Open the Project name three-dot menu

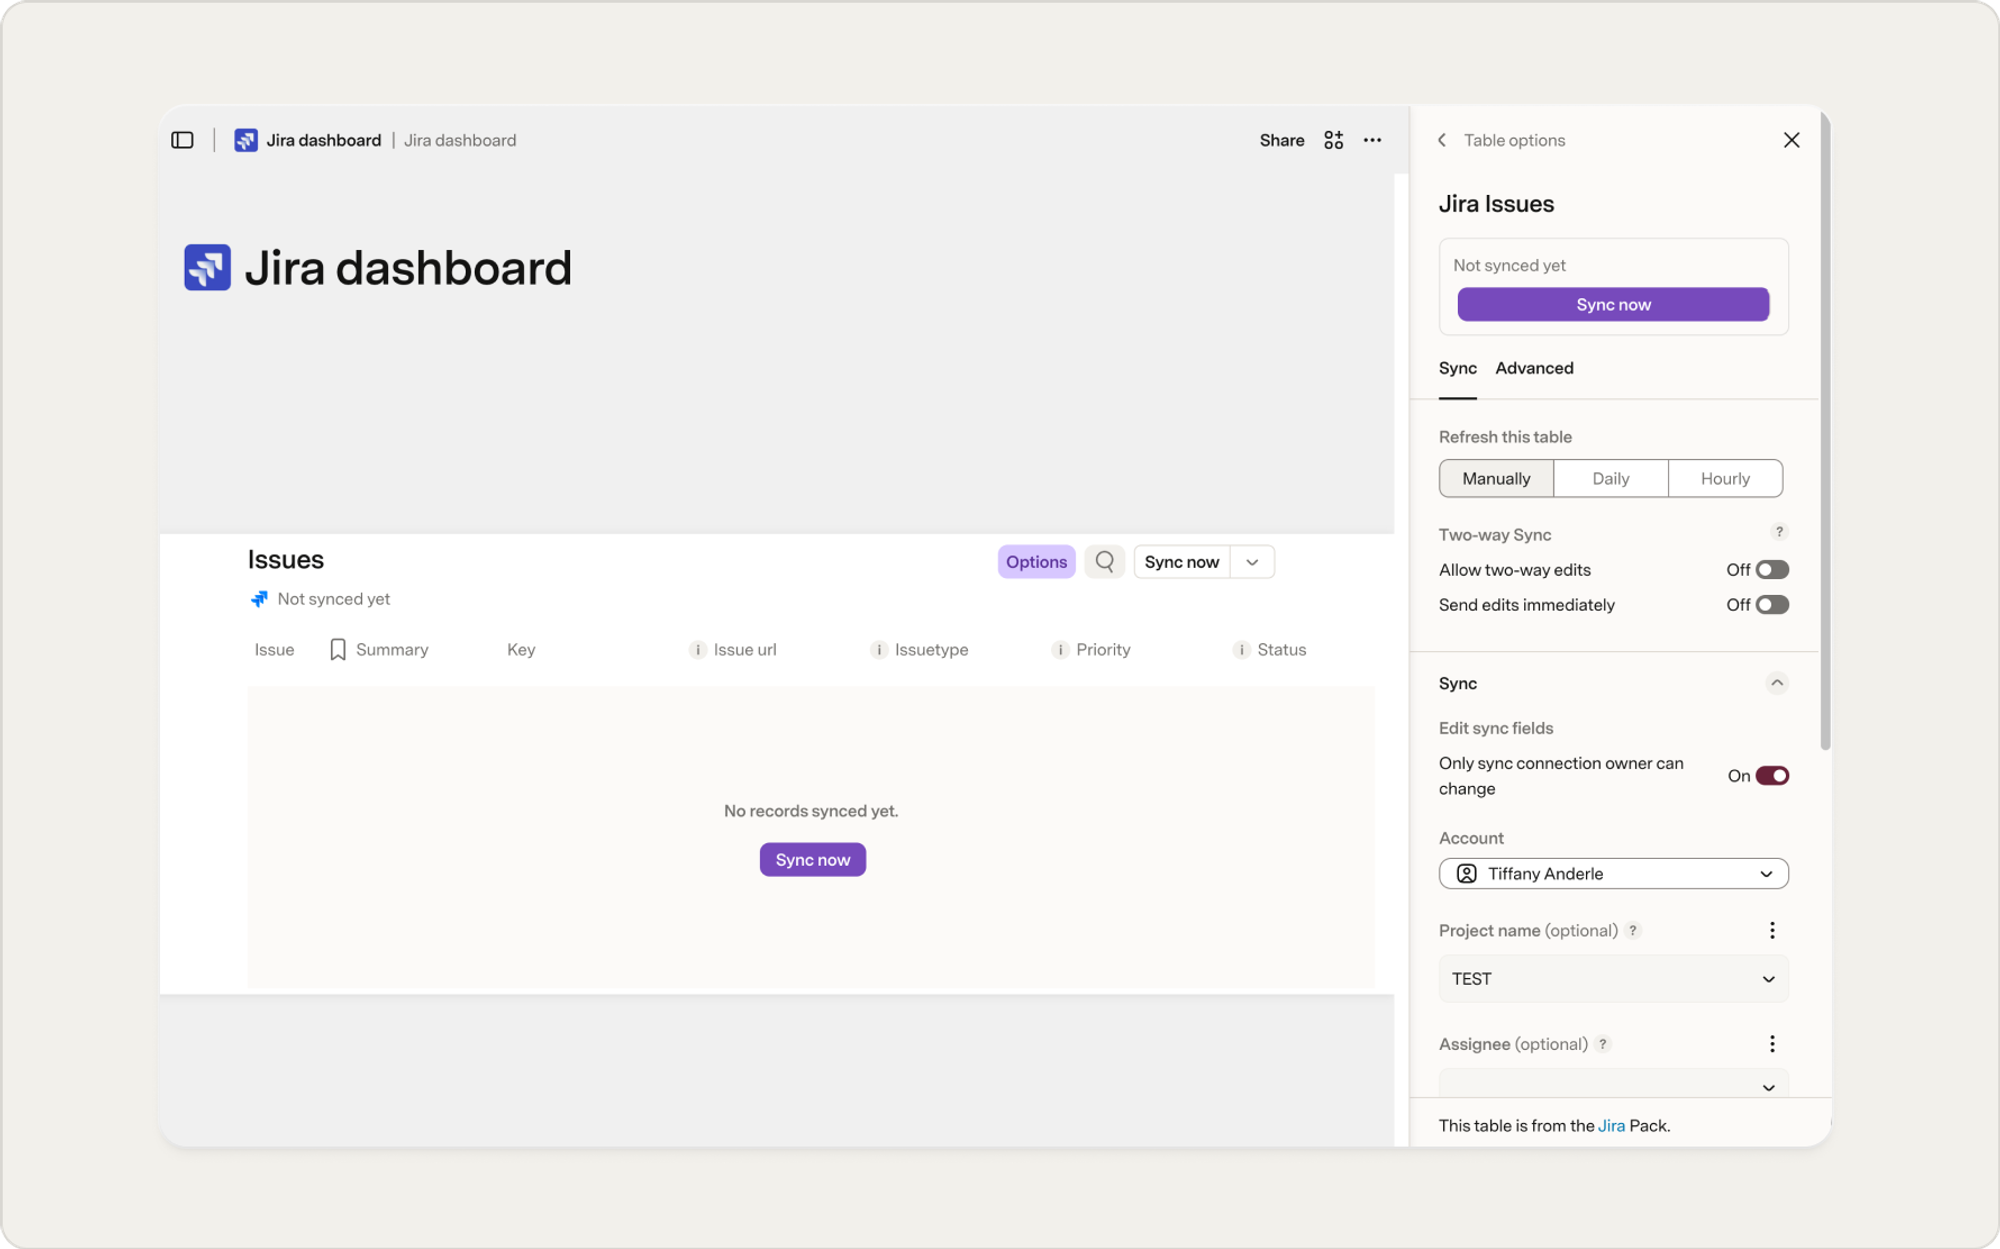1772,931
